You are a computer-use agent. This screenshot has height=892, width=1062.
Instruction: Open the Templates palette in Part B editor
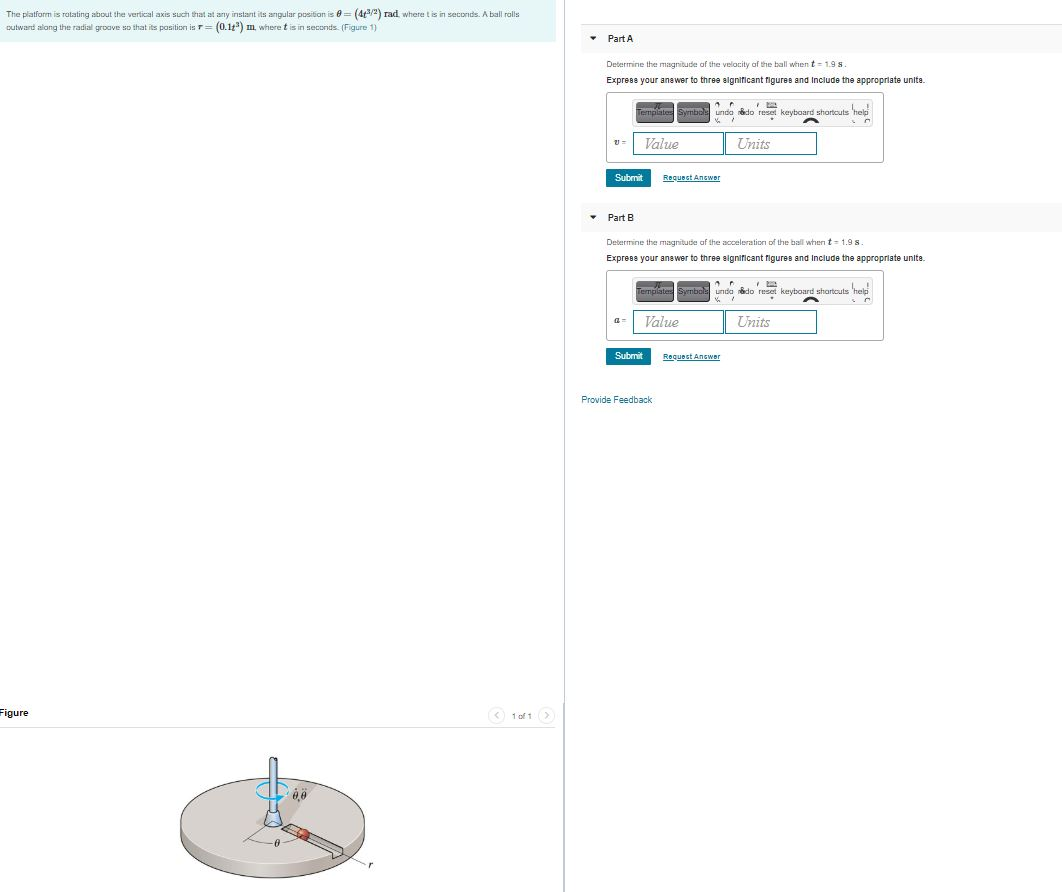655,291
